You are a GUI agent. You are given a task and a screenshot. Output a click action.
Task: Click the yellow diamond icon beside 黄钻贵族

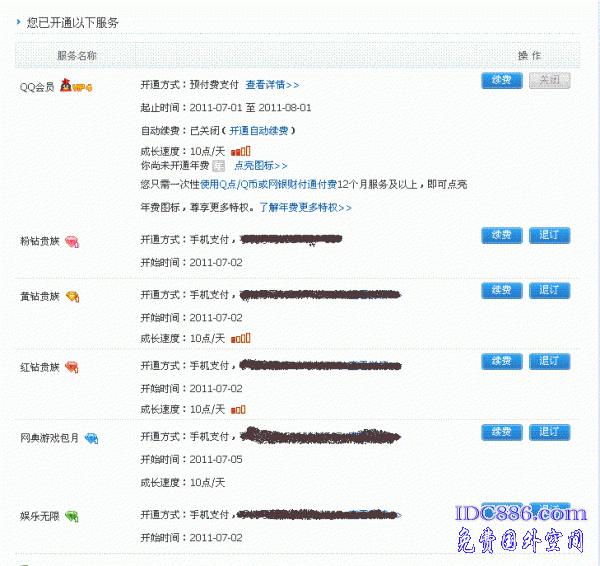pos(72,297)
